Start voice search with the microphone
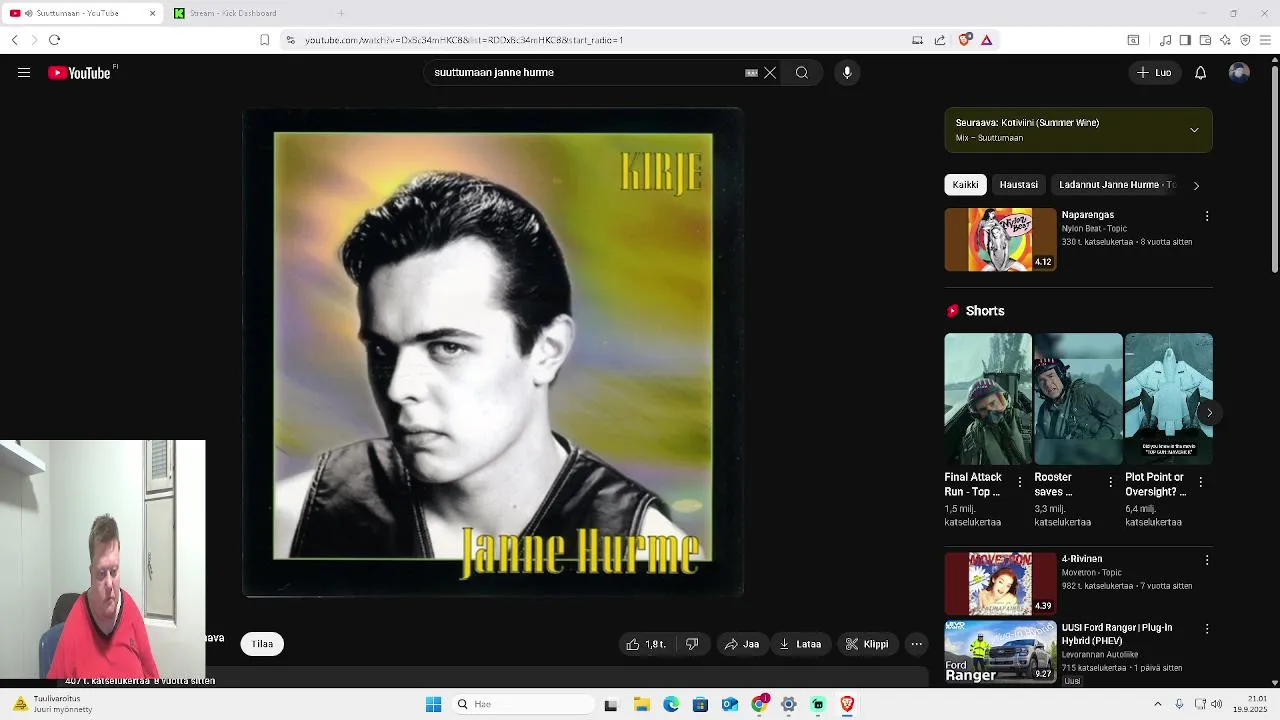Viewport: 1280px width, 720px height. (x=847, y=73)
